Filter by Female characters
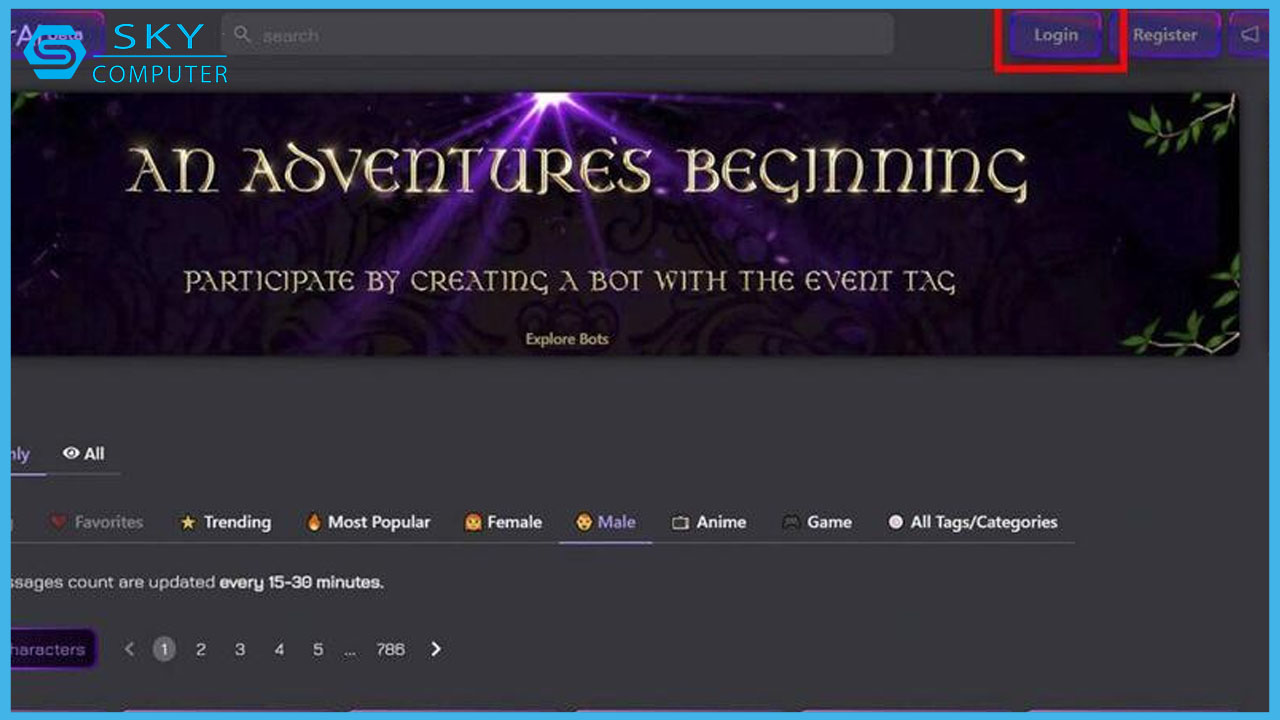 point(503,522)
